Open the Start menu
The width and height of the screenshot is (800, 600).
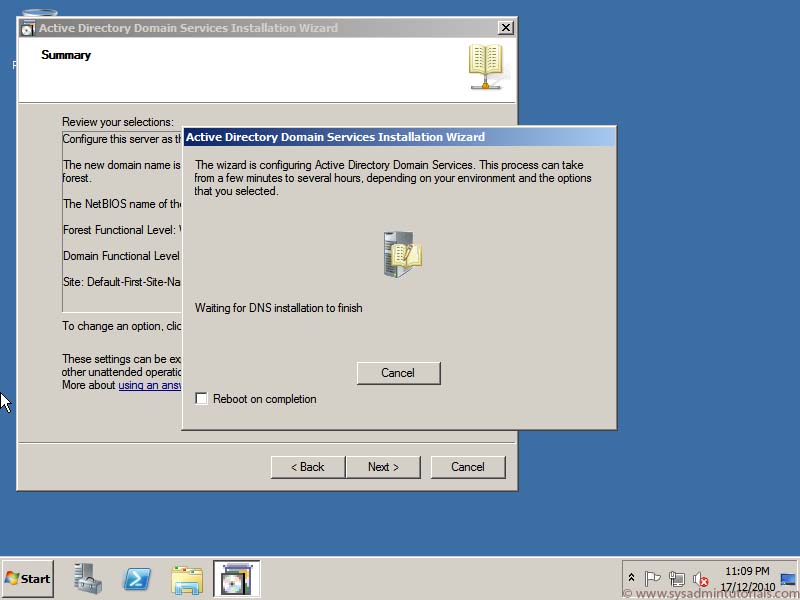pyautogui.click(x=25, y=578)
